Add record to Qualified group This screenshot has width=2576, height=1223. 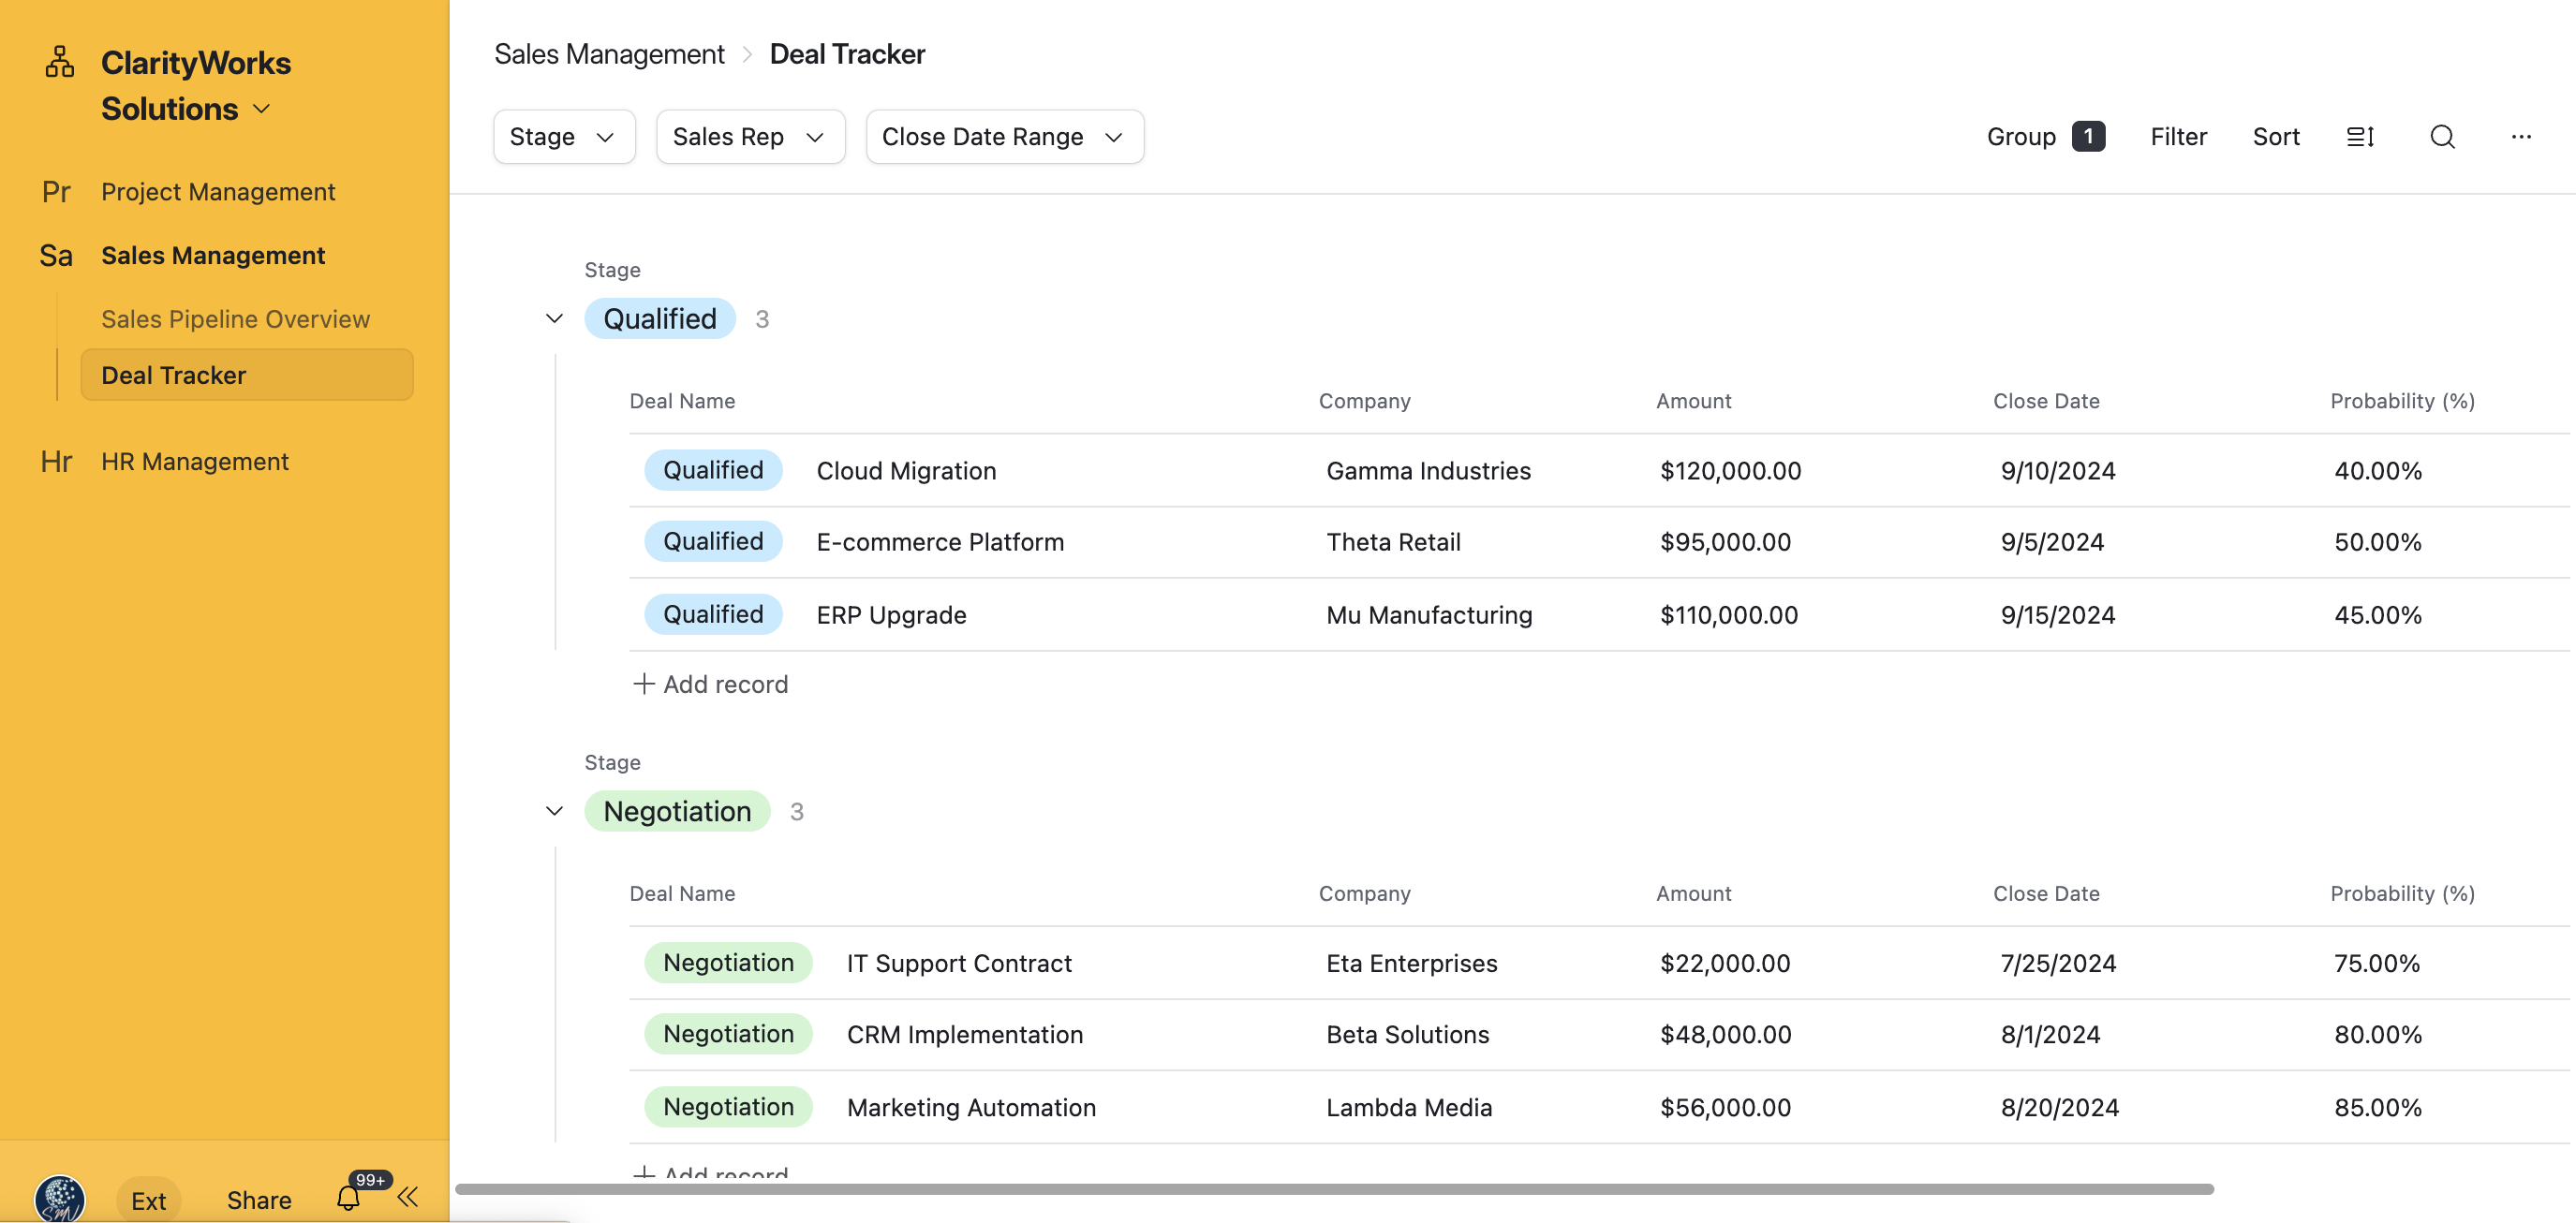pyautogui.click(x=711, y=684)
